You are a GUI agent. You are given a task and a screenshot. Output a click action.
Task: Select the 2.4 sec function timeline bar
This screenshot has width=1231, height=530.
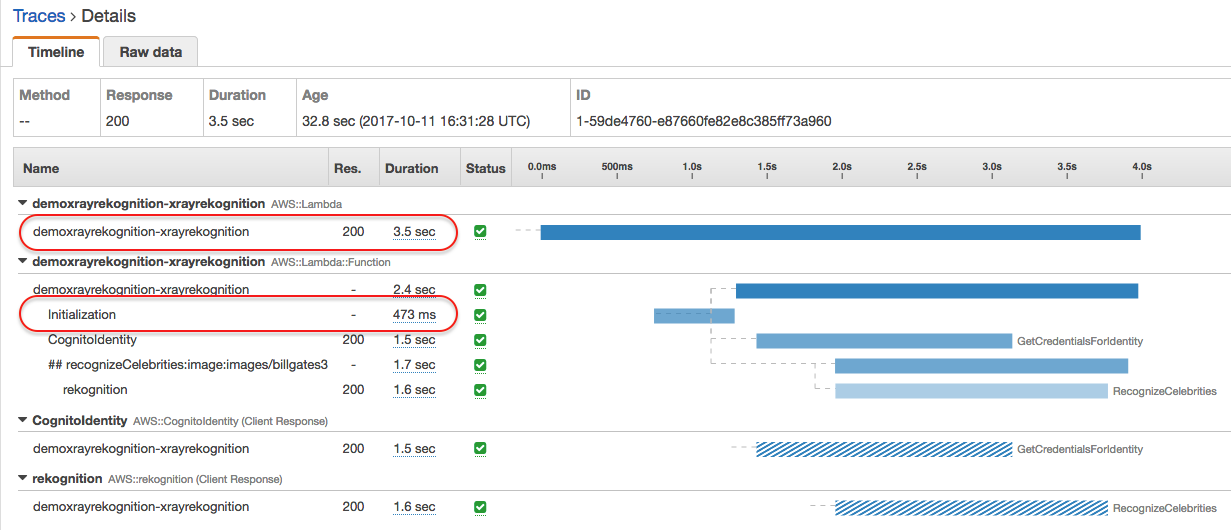coord(937,291)
